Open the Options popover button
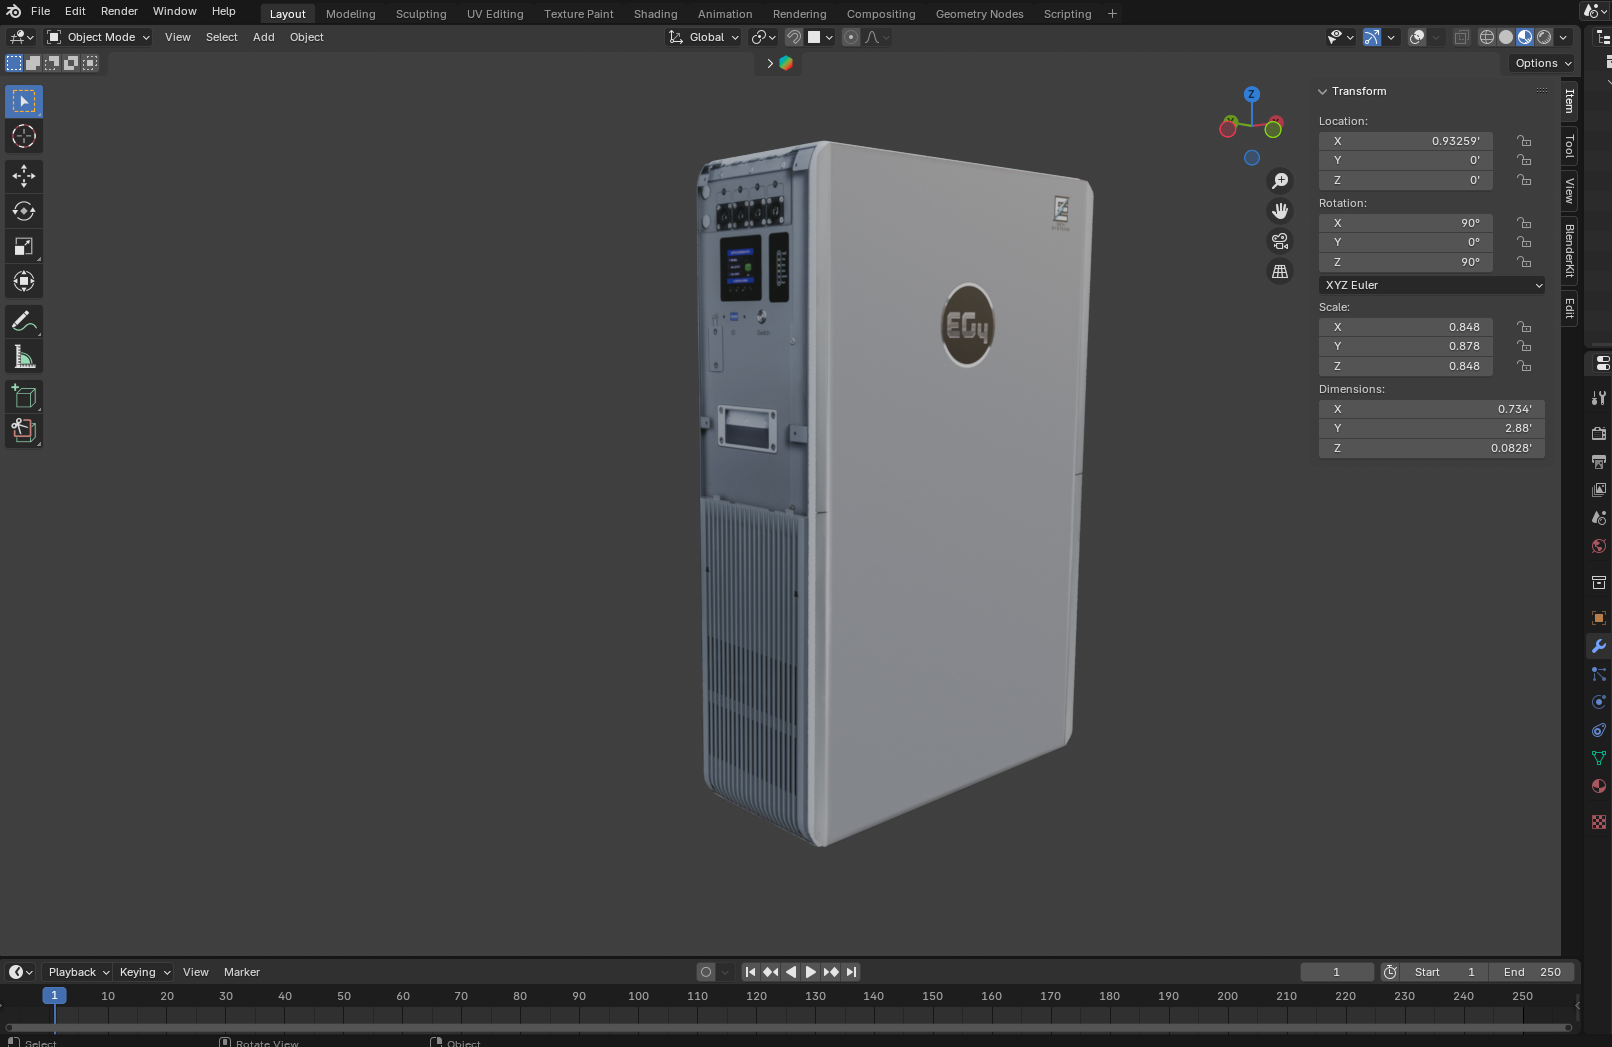The height and width of the screenshot is (1047, 1612). point(1543,63)
